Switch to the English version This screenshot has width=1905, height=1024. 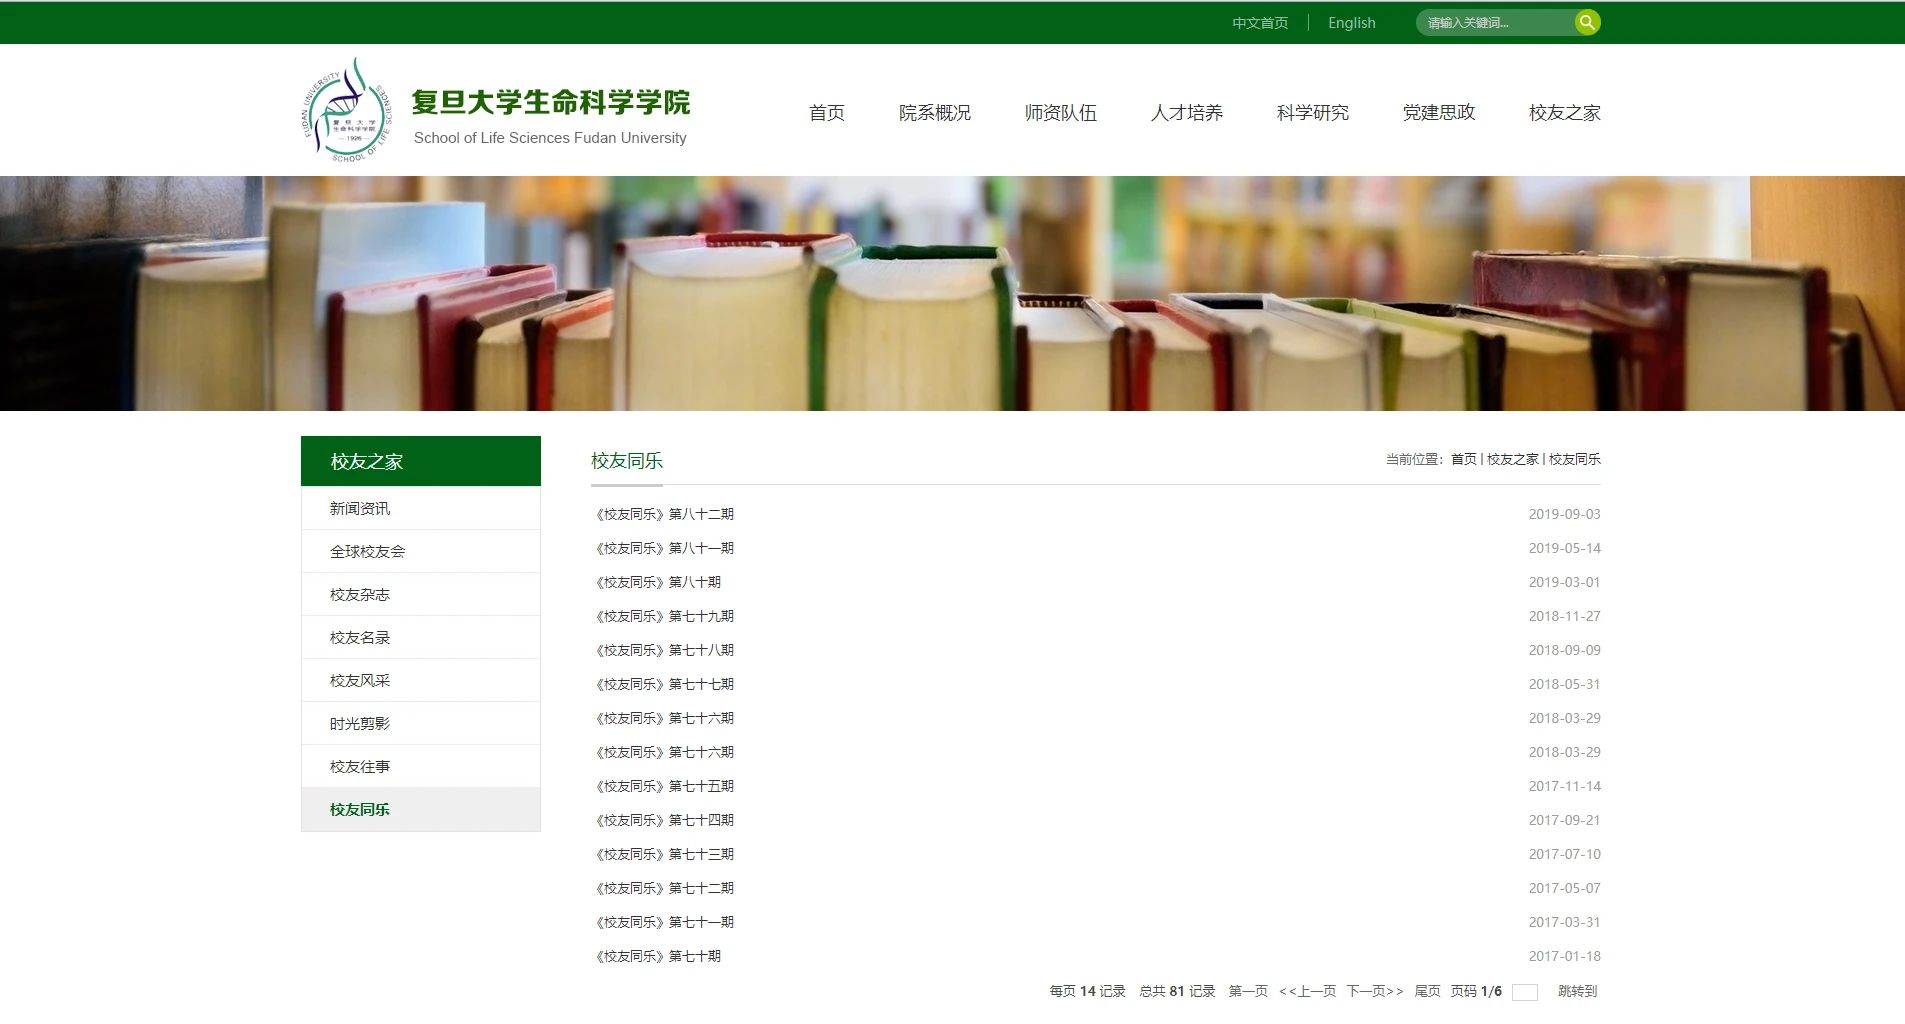pos(1351,22)
